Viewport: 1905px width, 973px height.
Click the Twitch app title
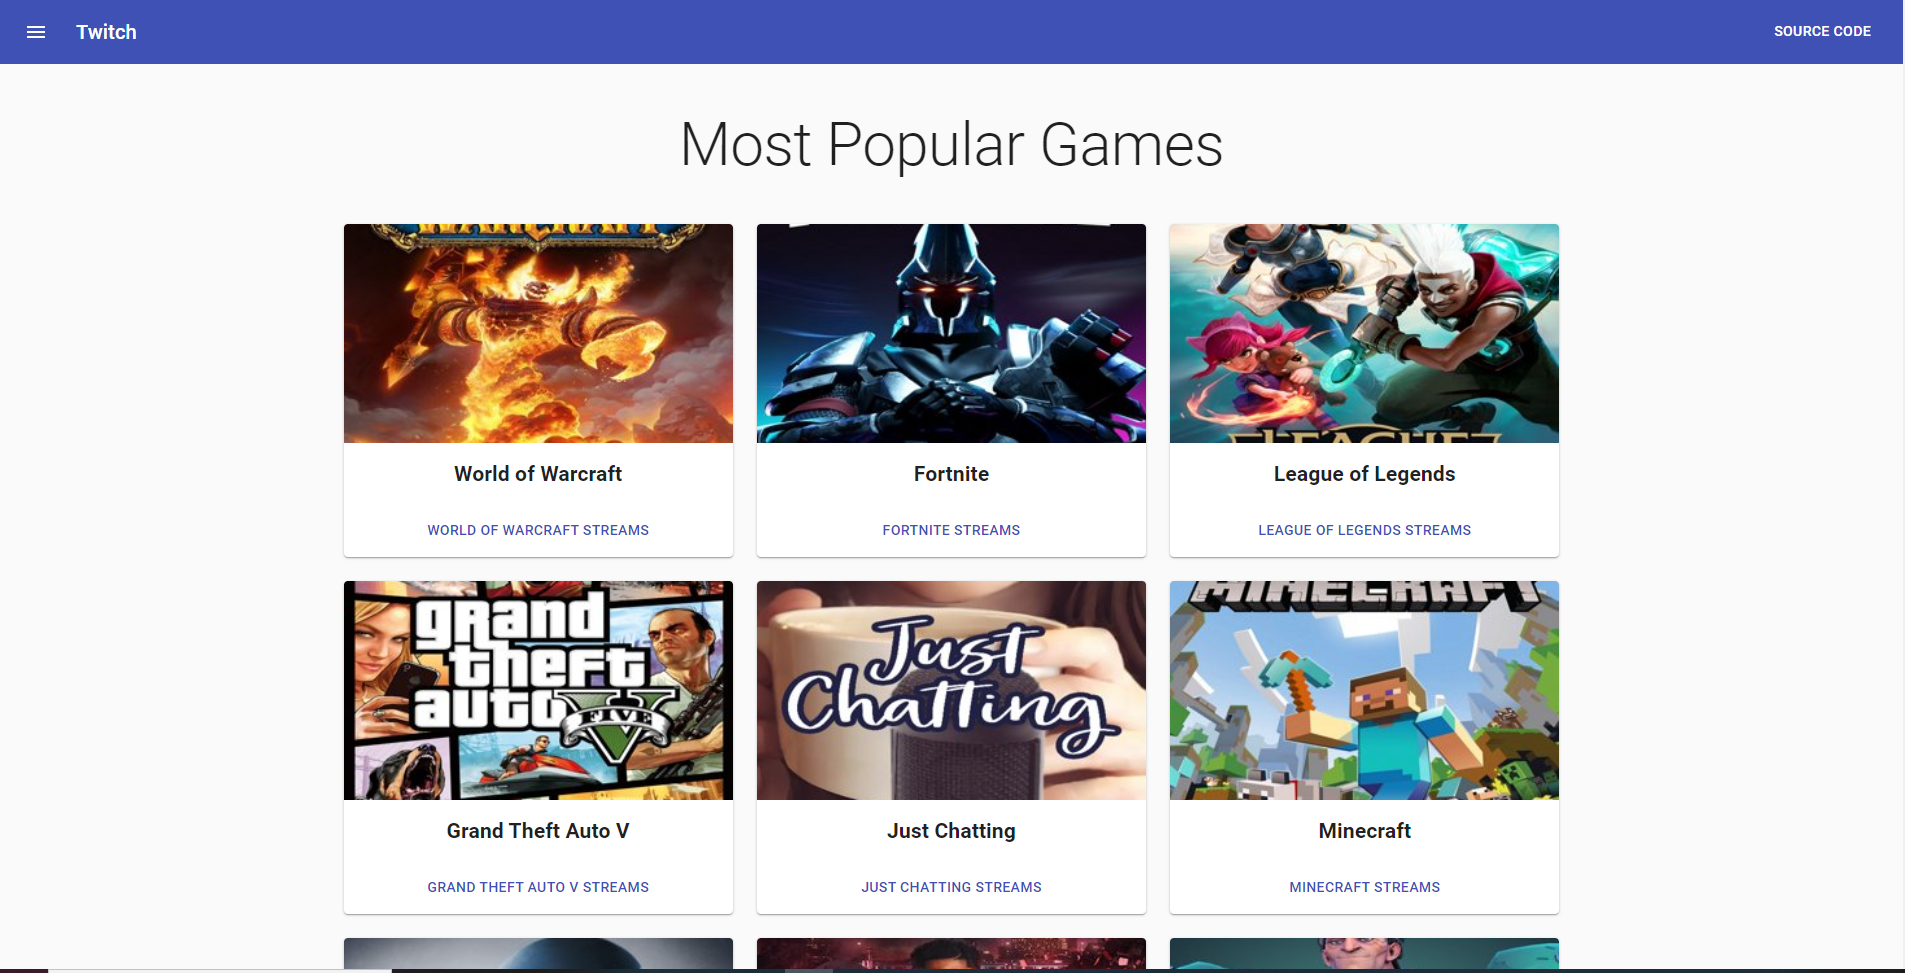106,32
